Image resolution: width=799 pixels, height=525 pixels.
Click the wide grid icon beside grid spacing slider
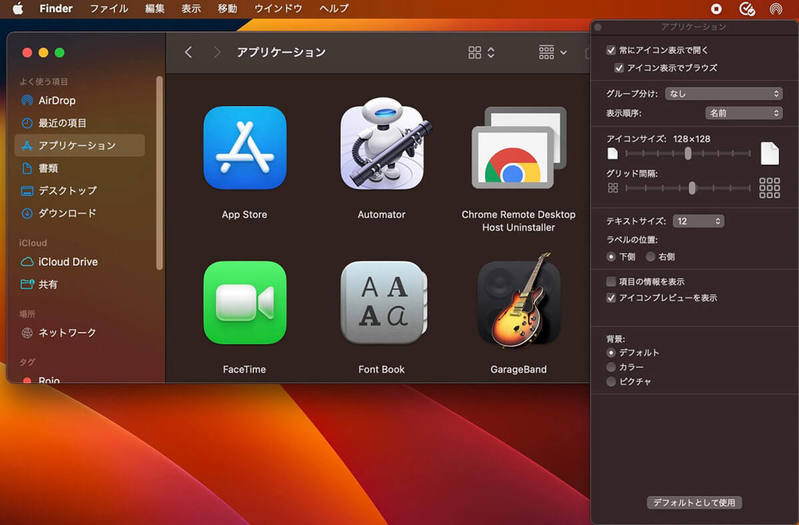tap(769, 188)
